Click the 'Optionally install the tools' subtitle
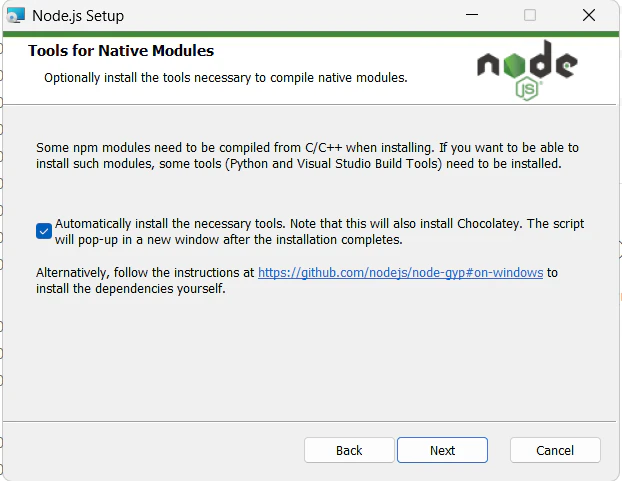 (x=226, y=78)
